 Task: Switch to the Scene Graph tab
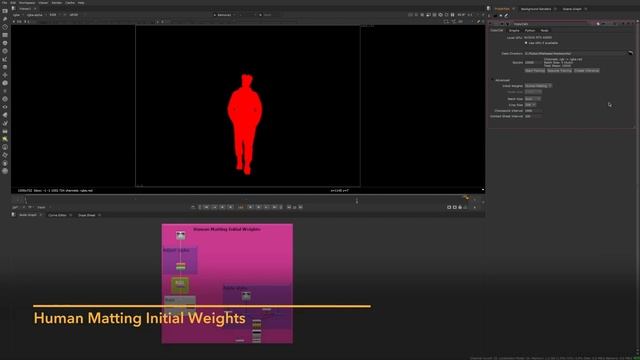point(572,9)
